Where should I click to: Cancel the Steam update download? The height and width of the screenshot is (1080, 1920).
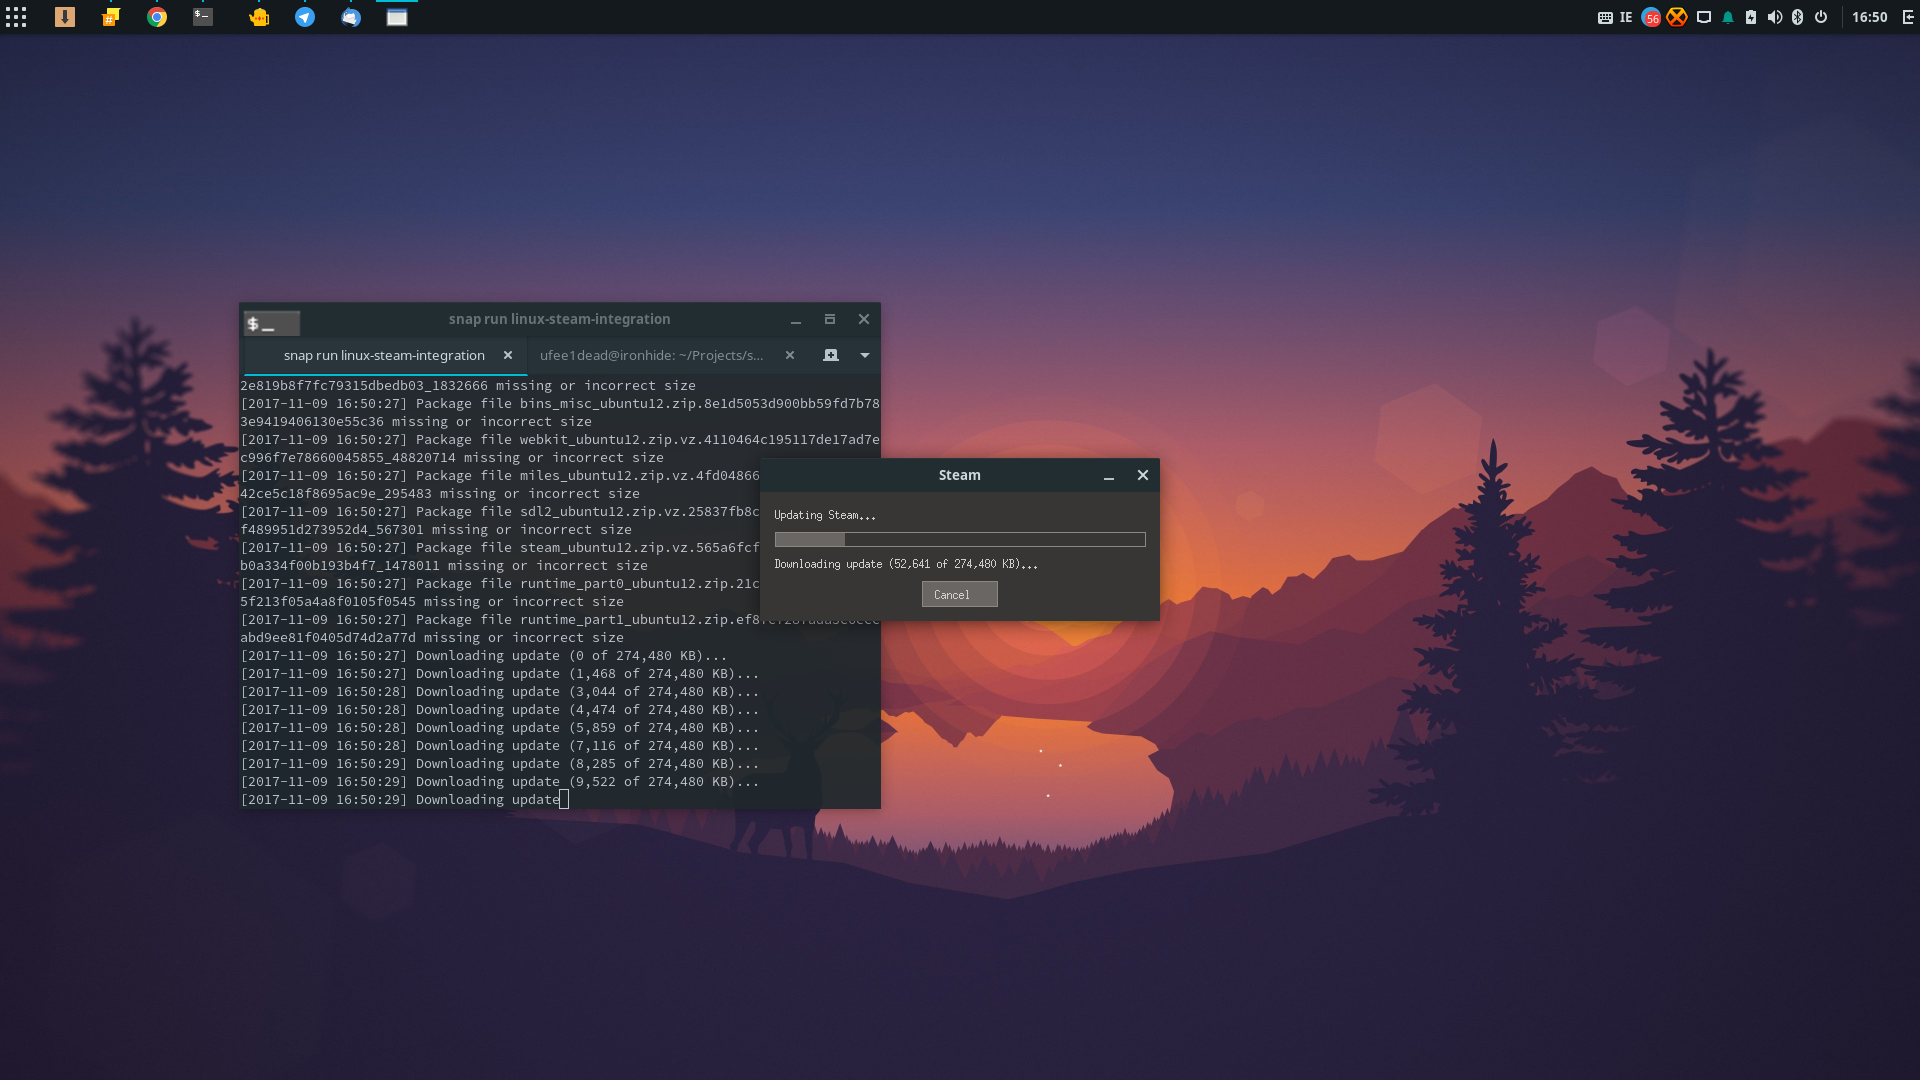point(959,594)
